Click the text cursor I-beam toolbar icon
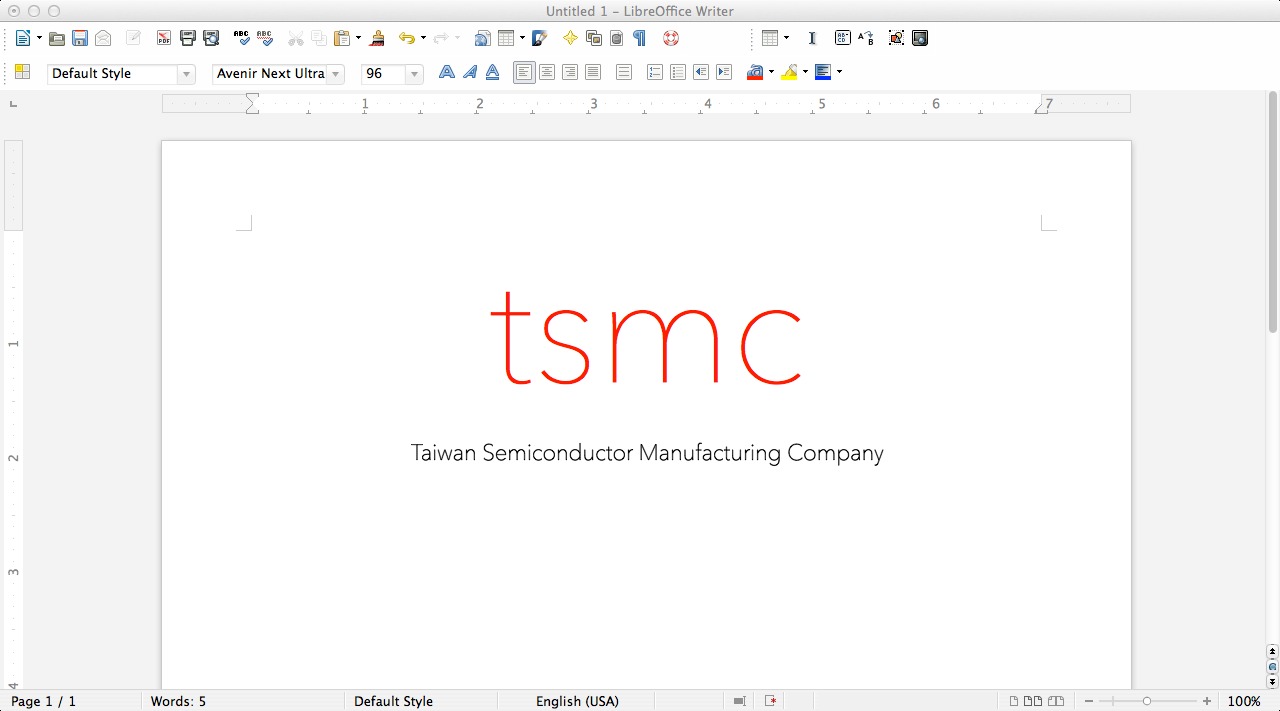This screenshot has width=1280, height=711. 812,38
